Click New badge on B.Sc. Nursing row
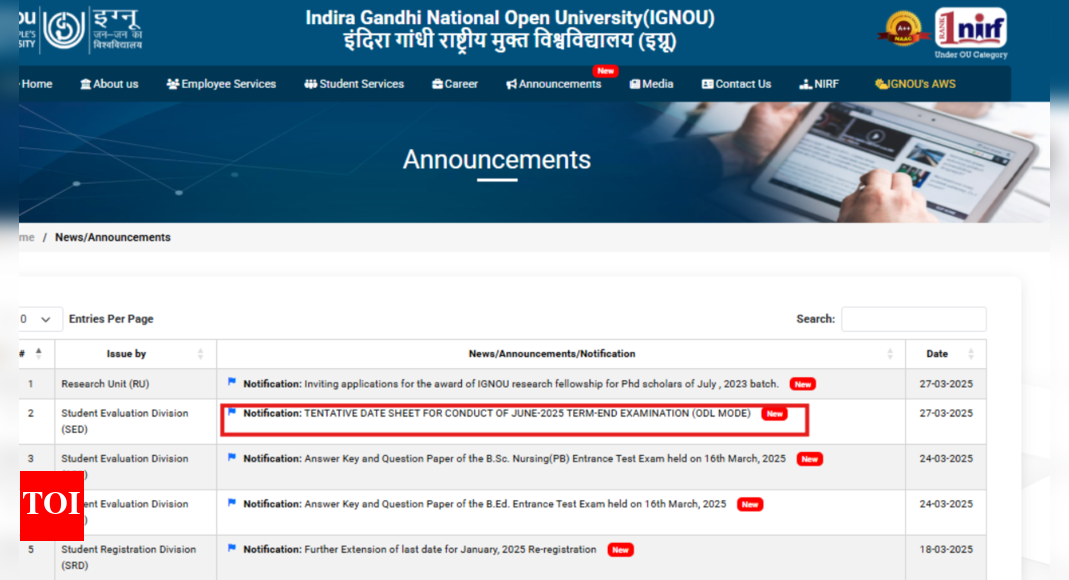Screen dimensions: 1069x580 pyautogui.click(x=810, y=459)
